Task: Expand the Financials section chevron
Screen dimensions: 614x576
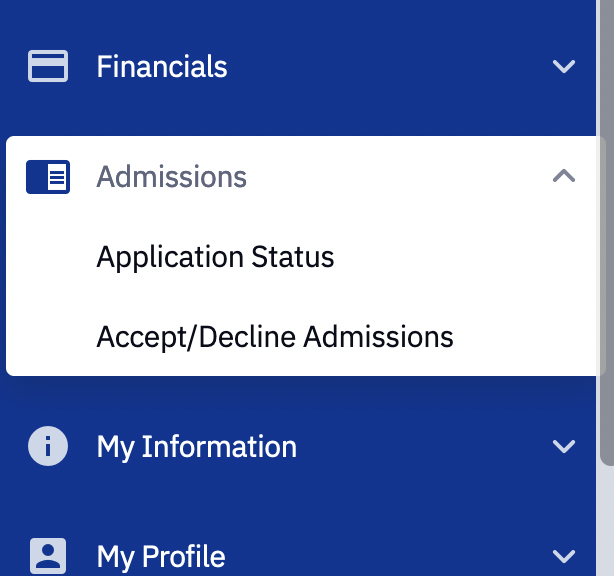Action: (x=564, y=67)
